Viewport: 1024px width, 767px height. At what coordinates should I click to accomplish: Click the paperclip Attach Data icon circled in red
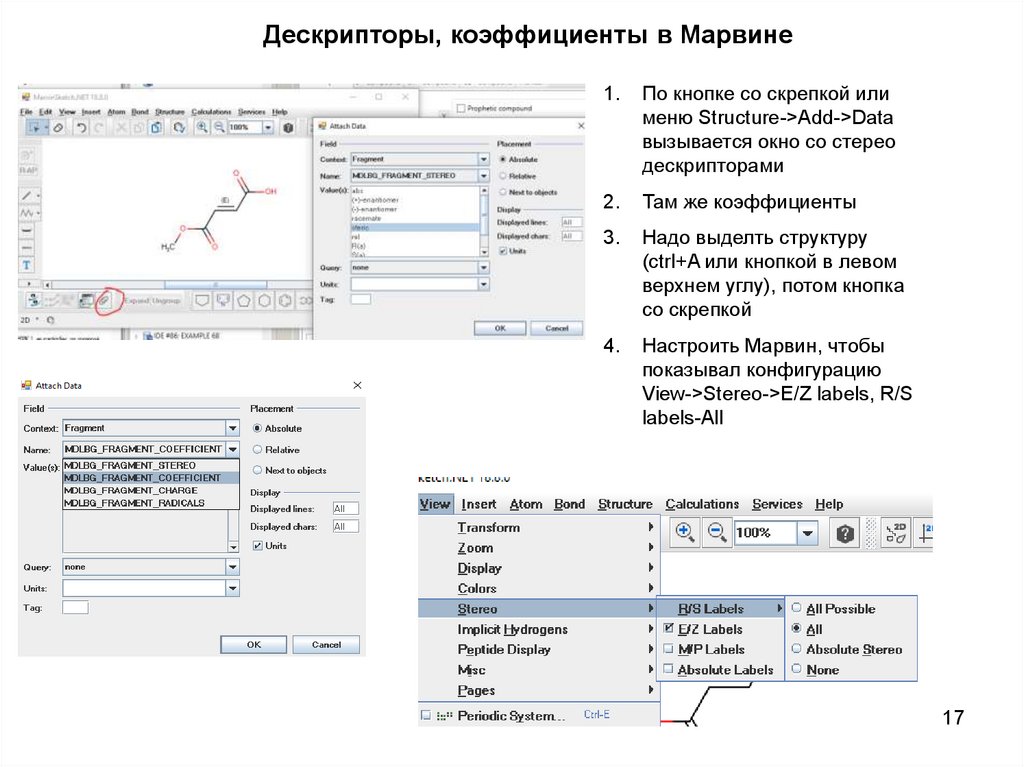(x=104, y=301)
